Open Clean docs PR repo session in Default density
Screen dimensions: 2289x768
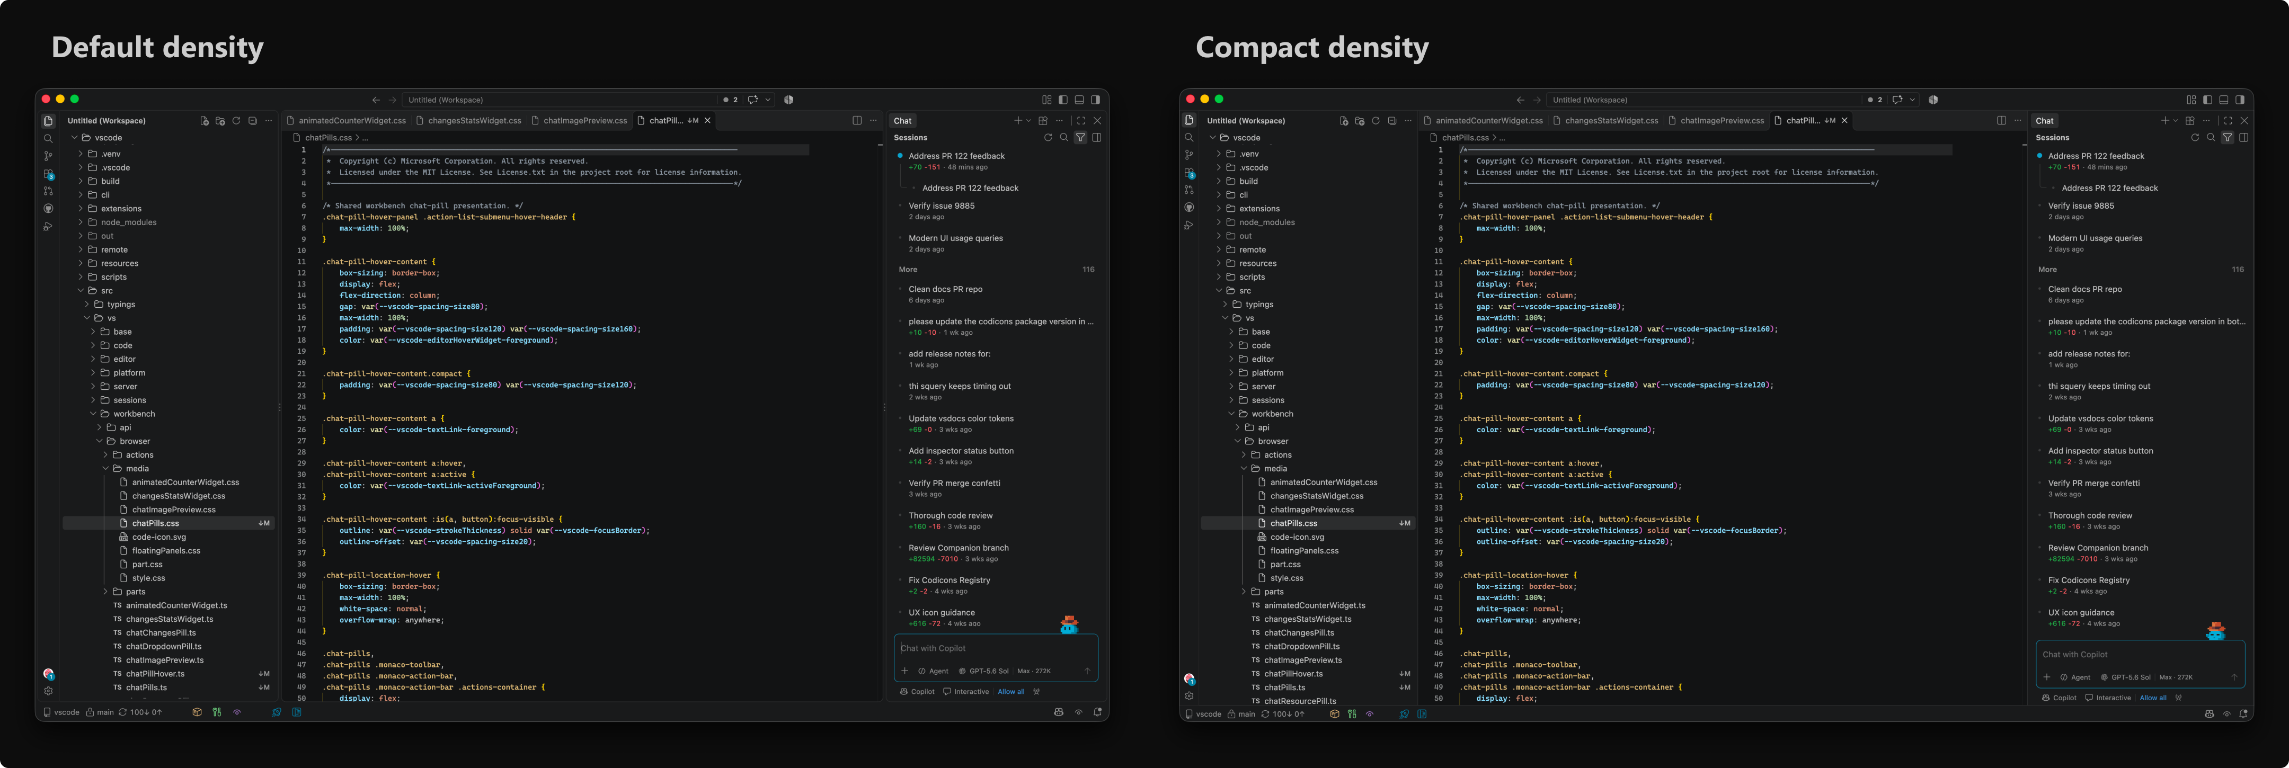point(996,294)
